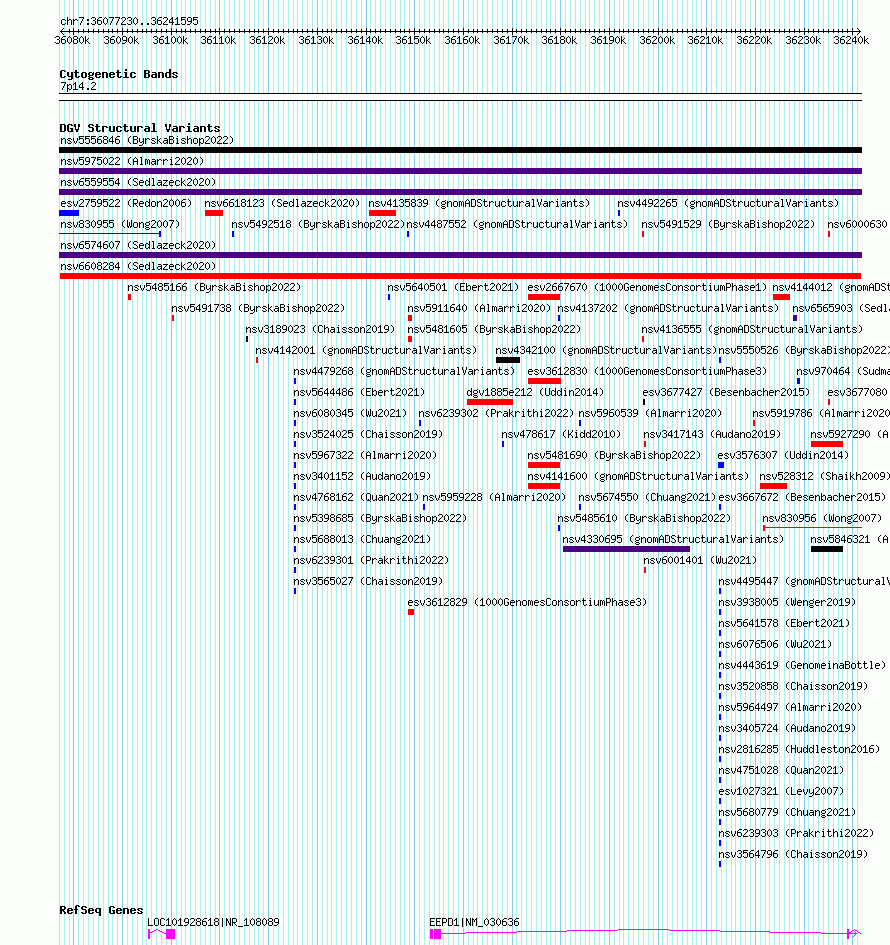This screenshot has width=890, height=945.
Task: Open nsv6239301 (Prakrithi2022) variant
Action: 371,561
